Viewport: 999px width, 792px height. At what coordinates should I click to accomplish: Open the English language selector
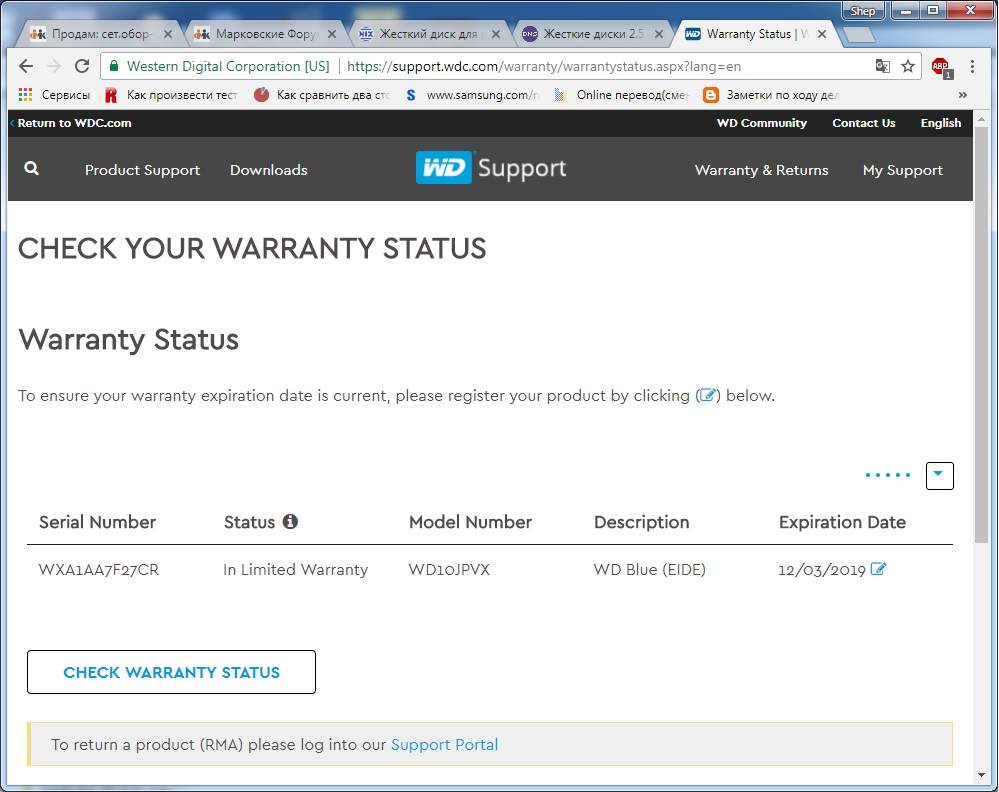pyautogui.click(x=940, y=123)
